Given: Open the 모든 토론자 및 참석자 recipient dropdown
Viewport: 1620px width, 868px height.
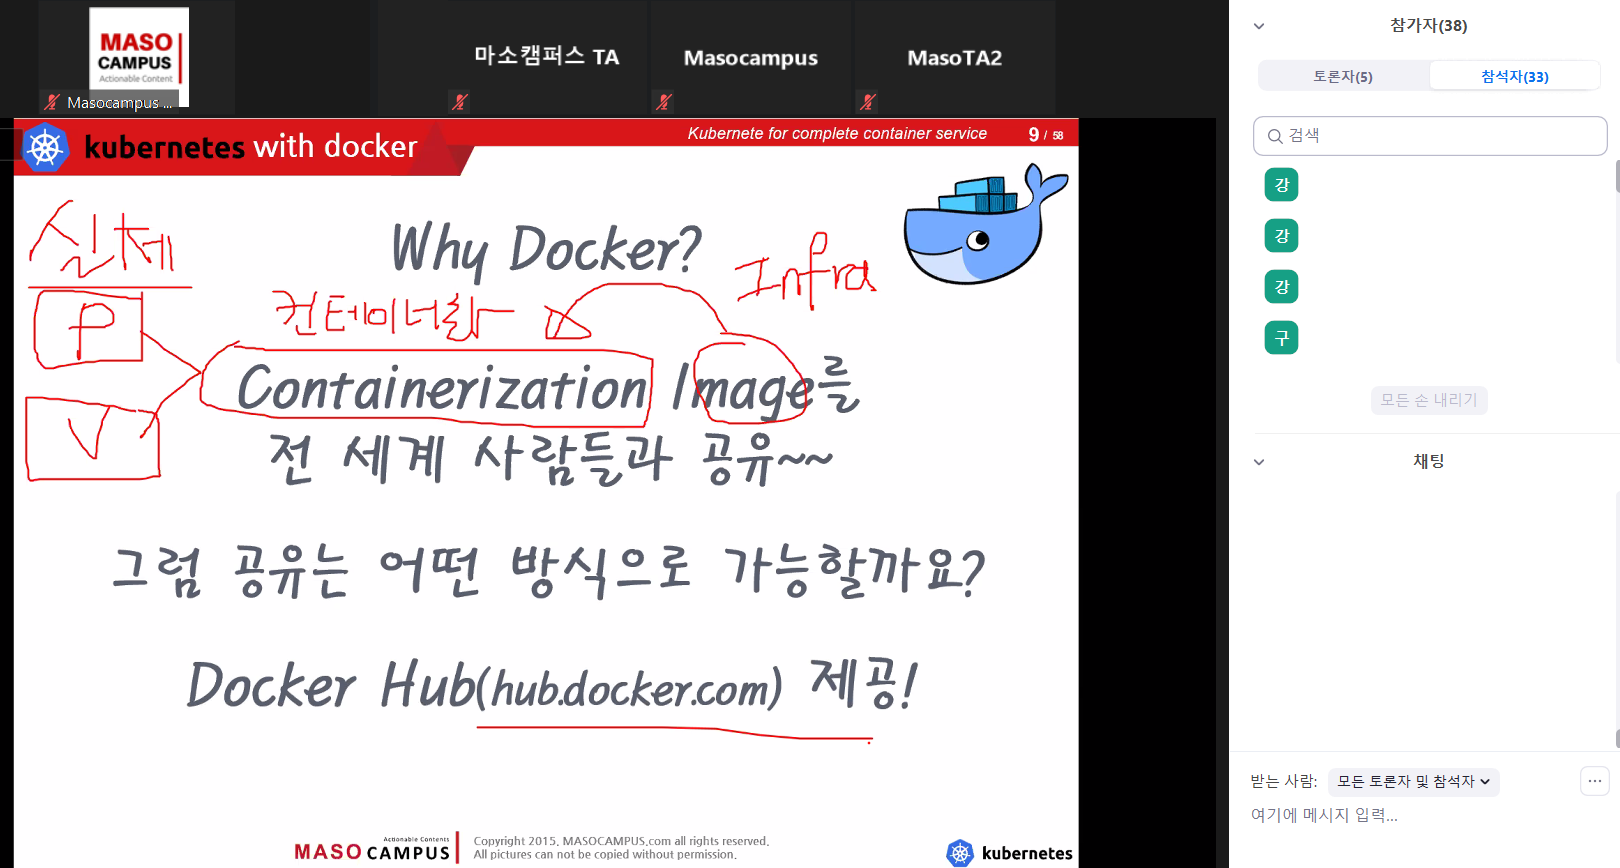Looking at the screenshot, I should tap(1413, 781).
